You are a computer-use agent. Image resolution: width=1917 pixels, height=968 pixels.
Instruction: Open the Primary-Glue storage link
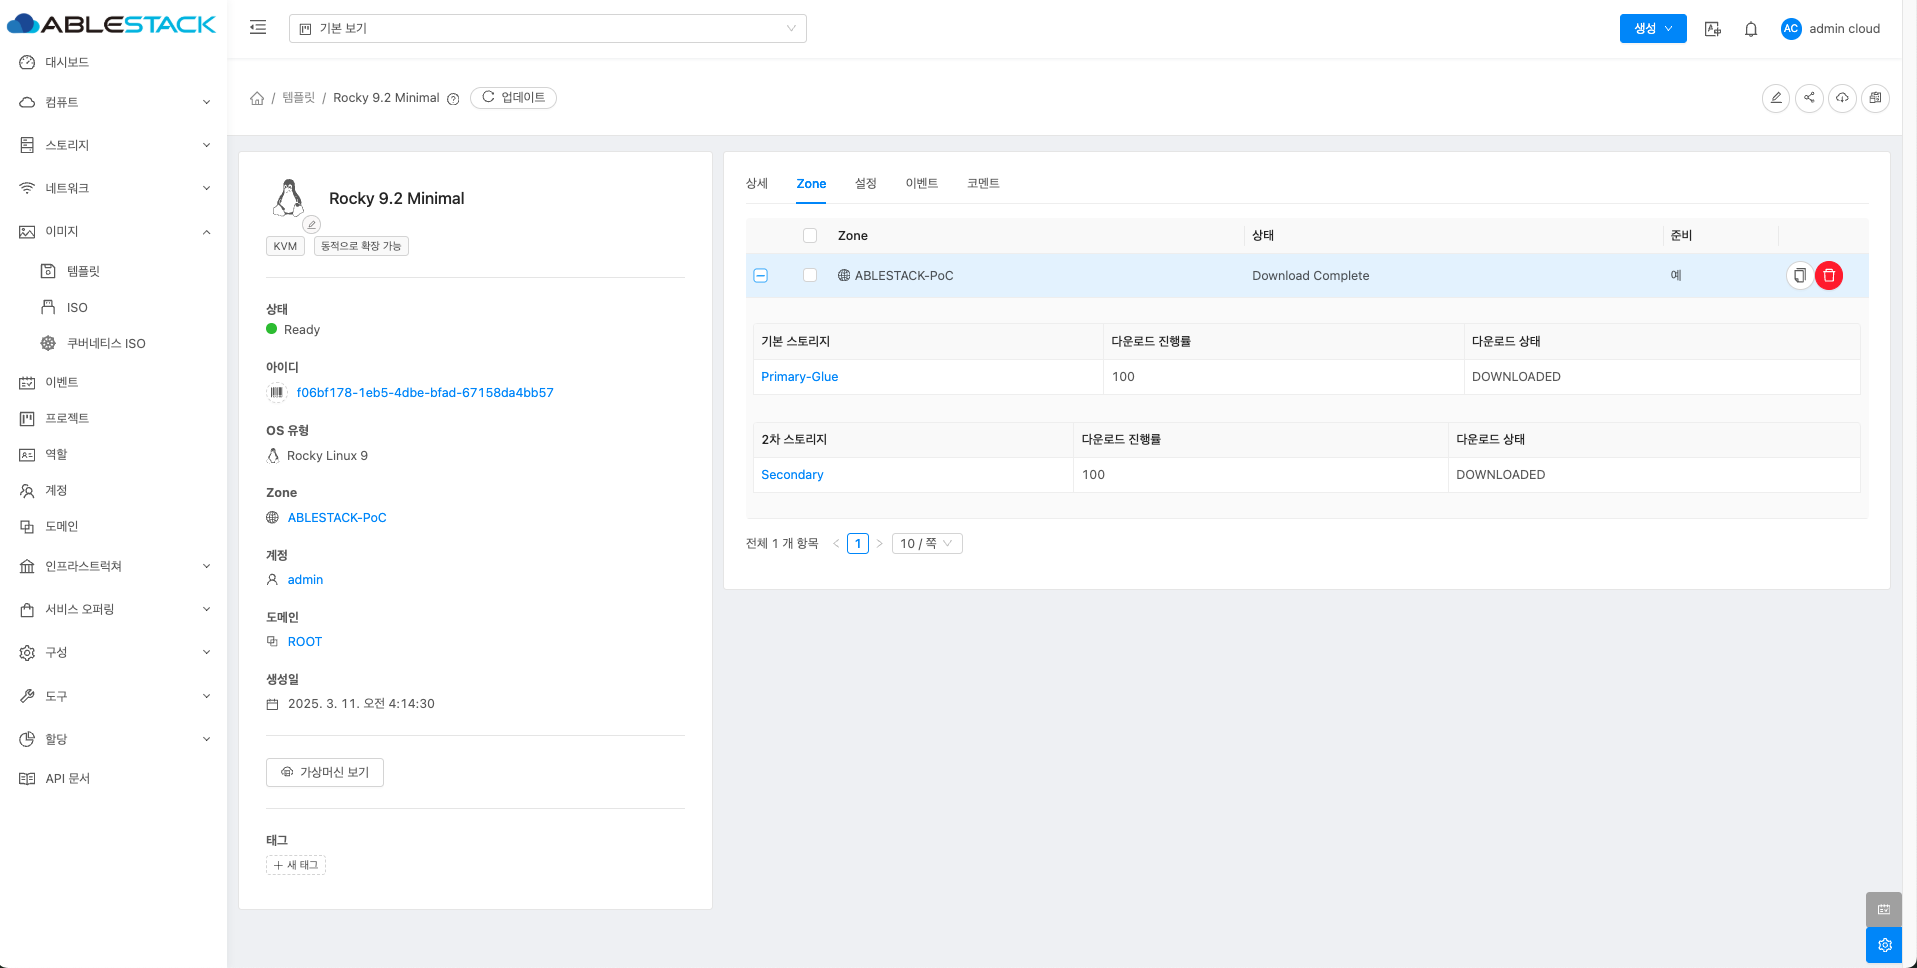pos(799,377)
